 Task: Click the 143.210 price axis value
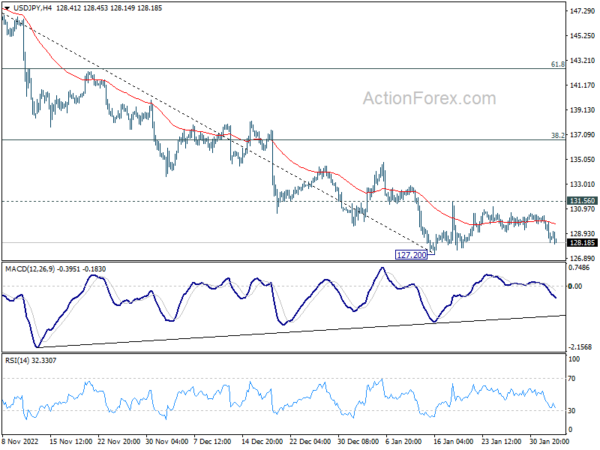[582, 60]
